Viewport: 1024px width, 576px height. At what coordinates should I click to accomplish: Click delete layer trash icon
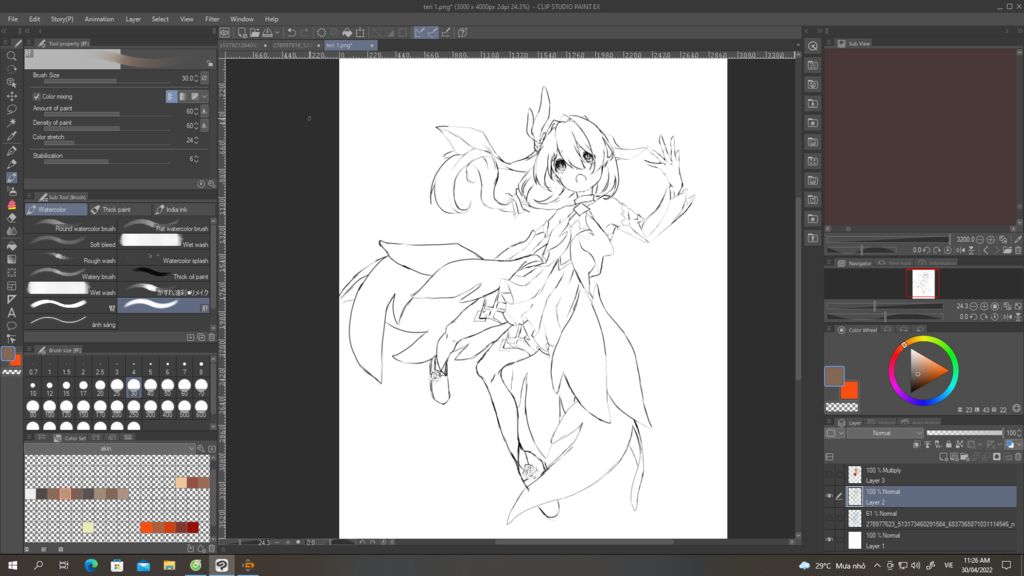coord(1017,456)
